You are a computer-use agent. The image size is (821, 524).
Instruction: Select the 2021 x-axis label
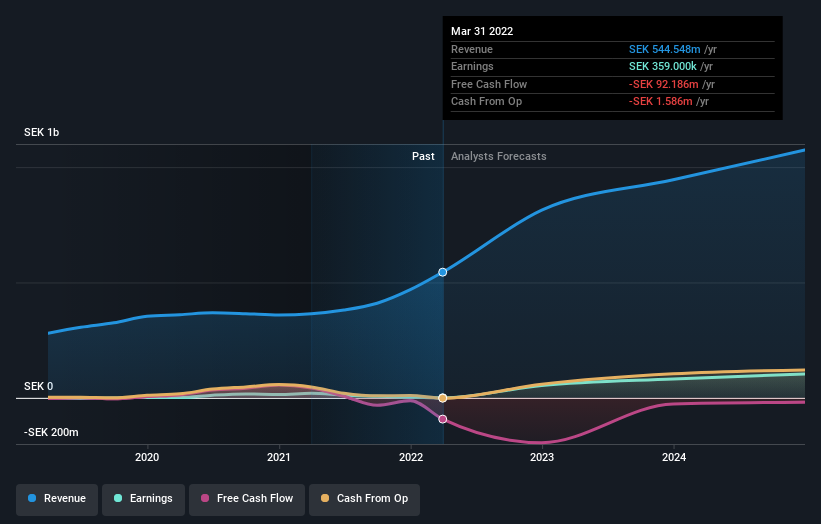(x=279, y=457)
